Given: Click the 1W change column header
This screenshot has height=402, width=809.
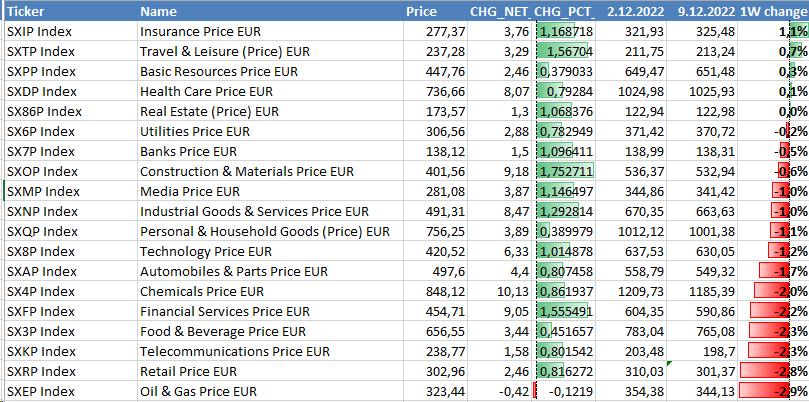Looking at the screenshot, I should point(773,11).
